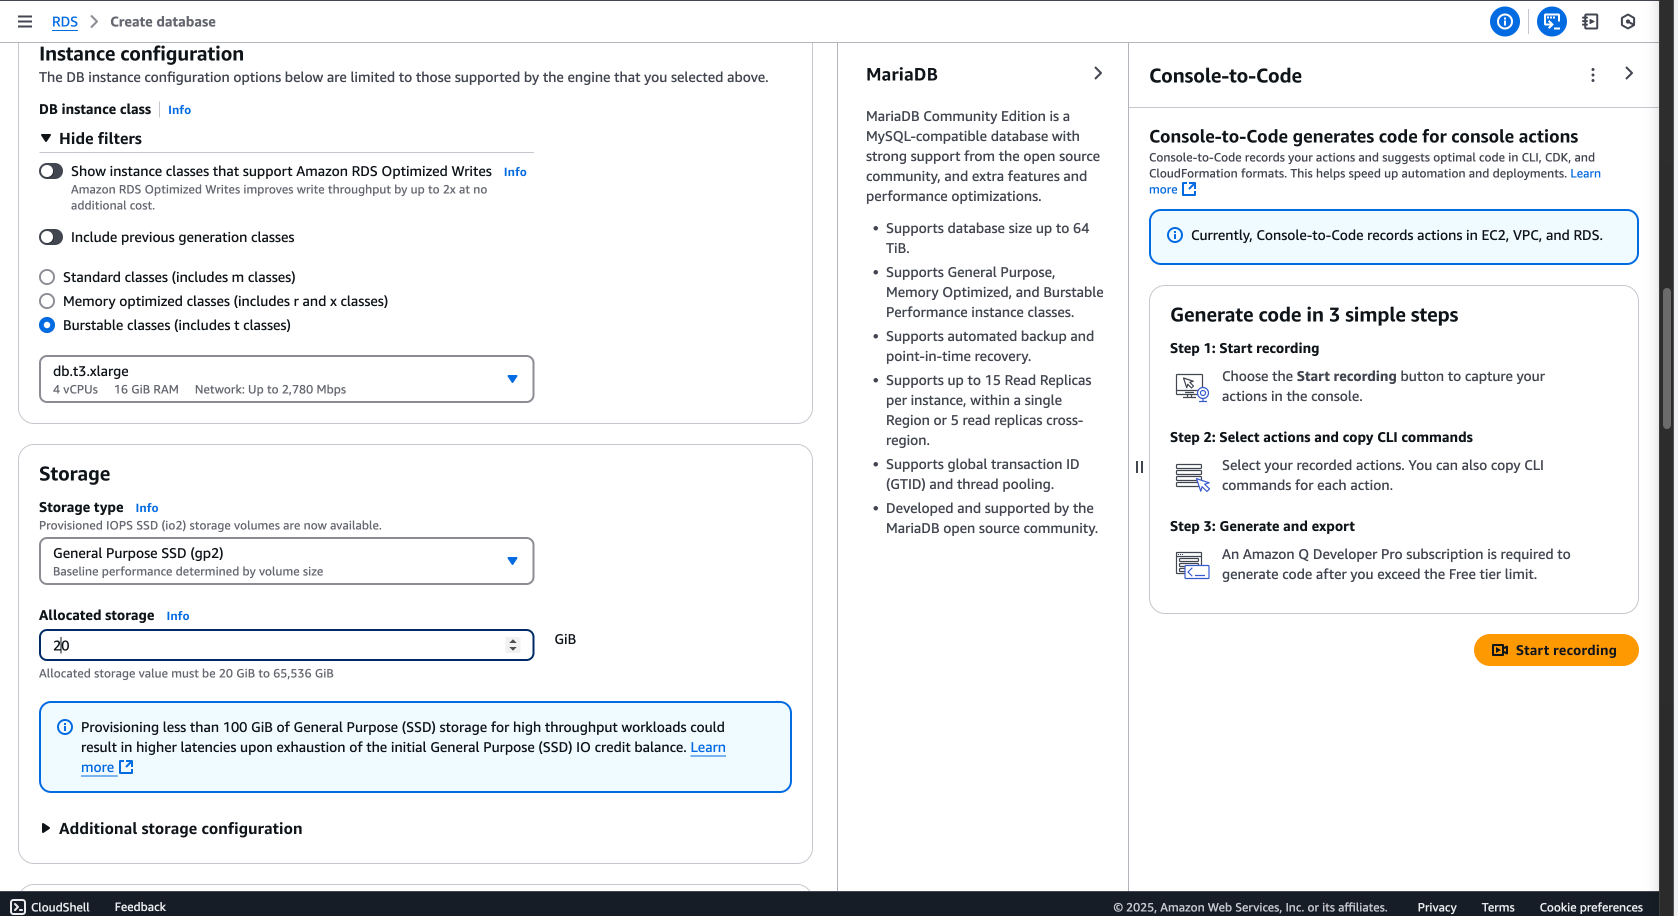Expand Additional storage configuration

pyautogui.click(x=170, y=828)
